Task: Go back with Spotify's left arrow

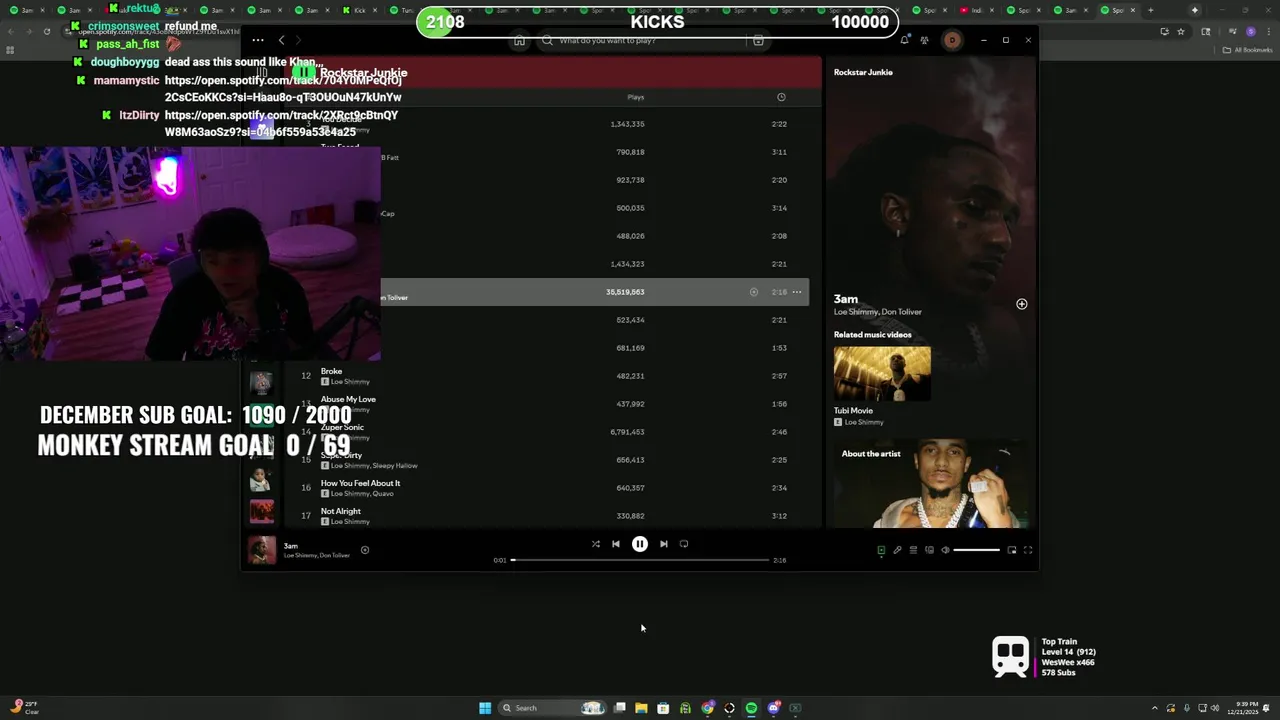Action: pyautogui.click(x=281, y=40)
